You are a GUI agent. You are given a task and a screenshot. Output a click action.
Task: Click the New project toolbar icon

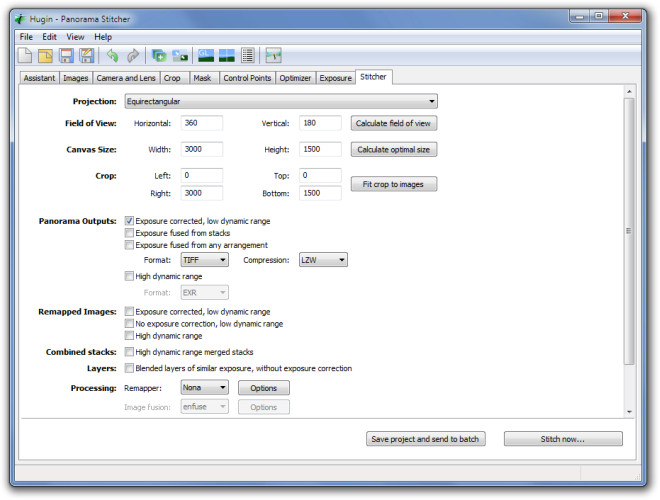tap(25, 56)
